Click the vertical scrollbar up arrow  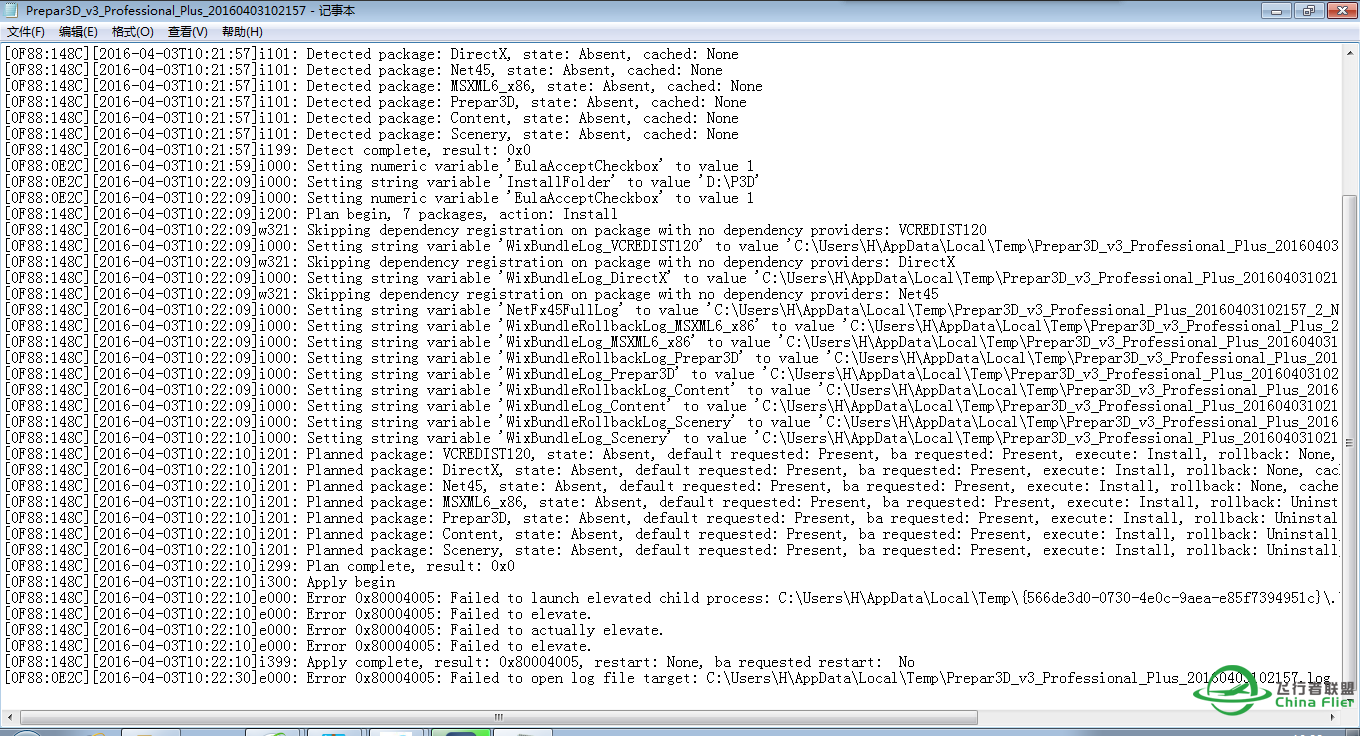point(1350,53)
